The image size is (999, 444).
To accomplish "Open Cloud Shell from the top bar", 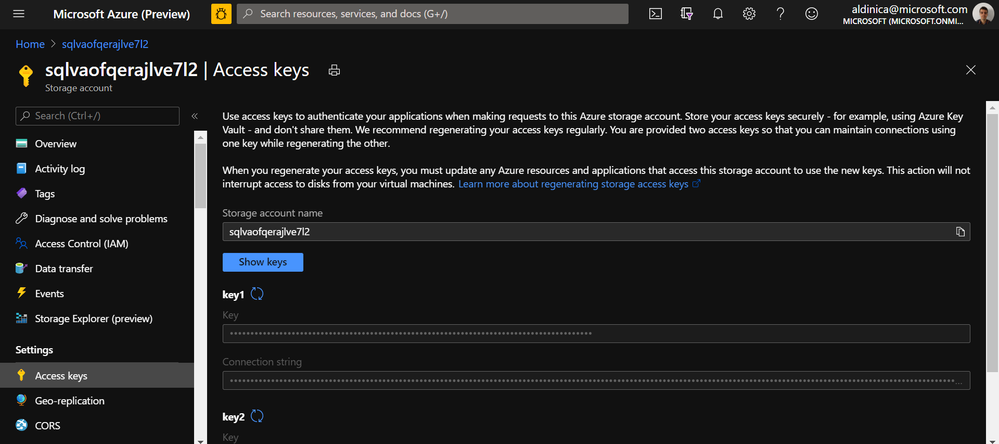I will (655, 14).
